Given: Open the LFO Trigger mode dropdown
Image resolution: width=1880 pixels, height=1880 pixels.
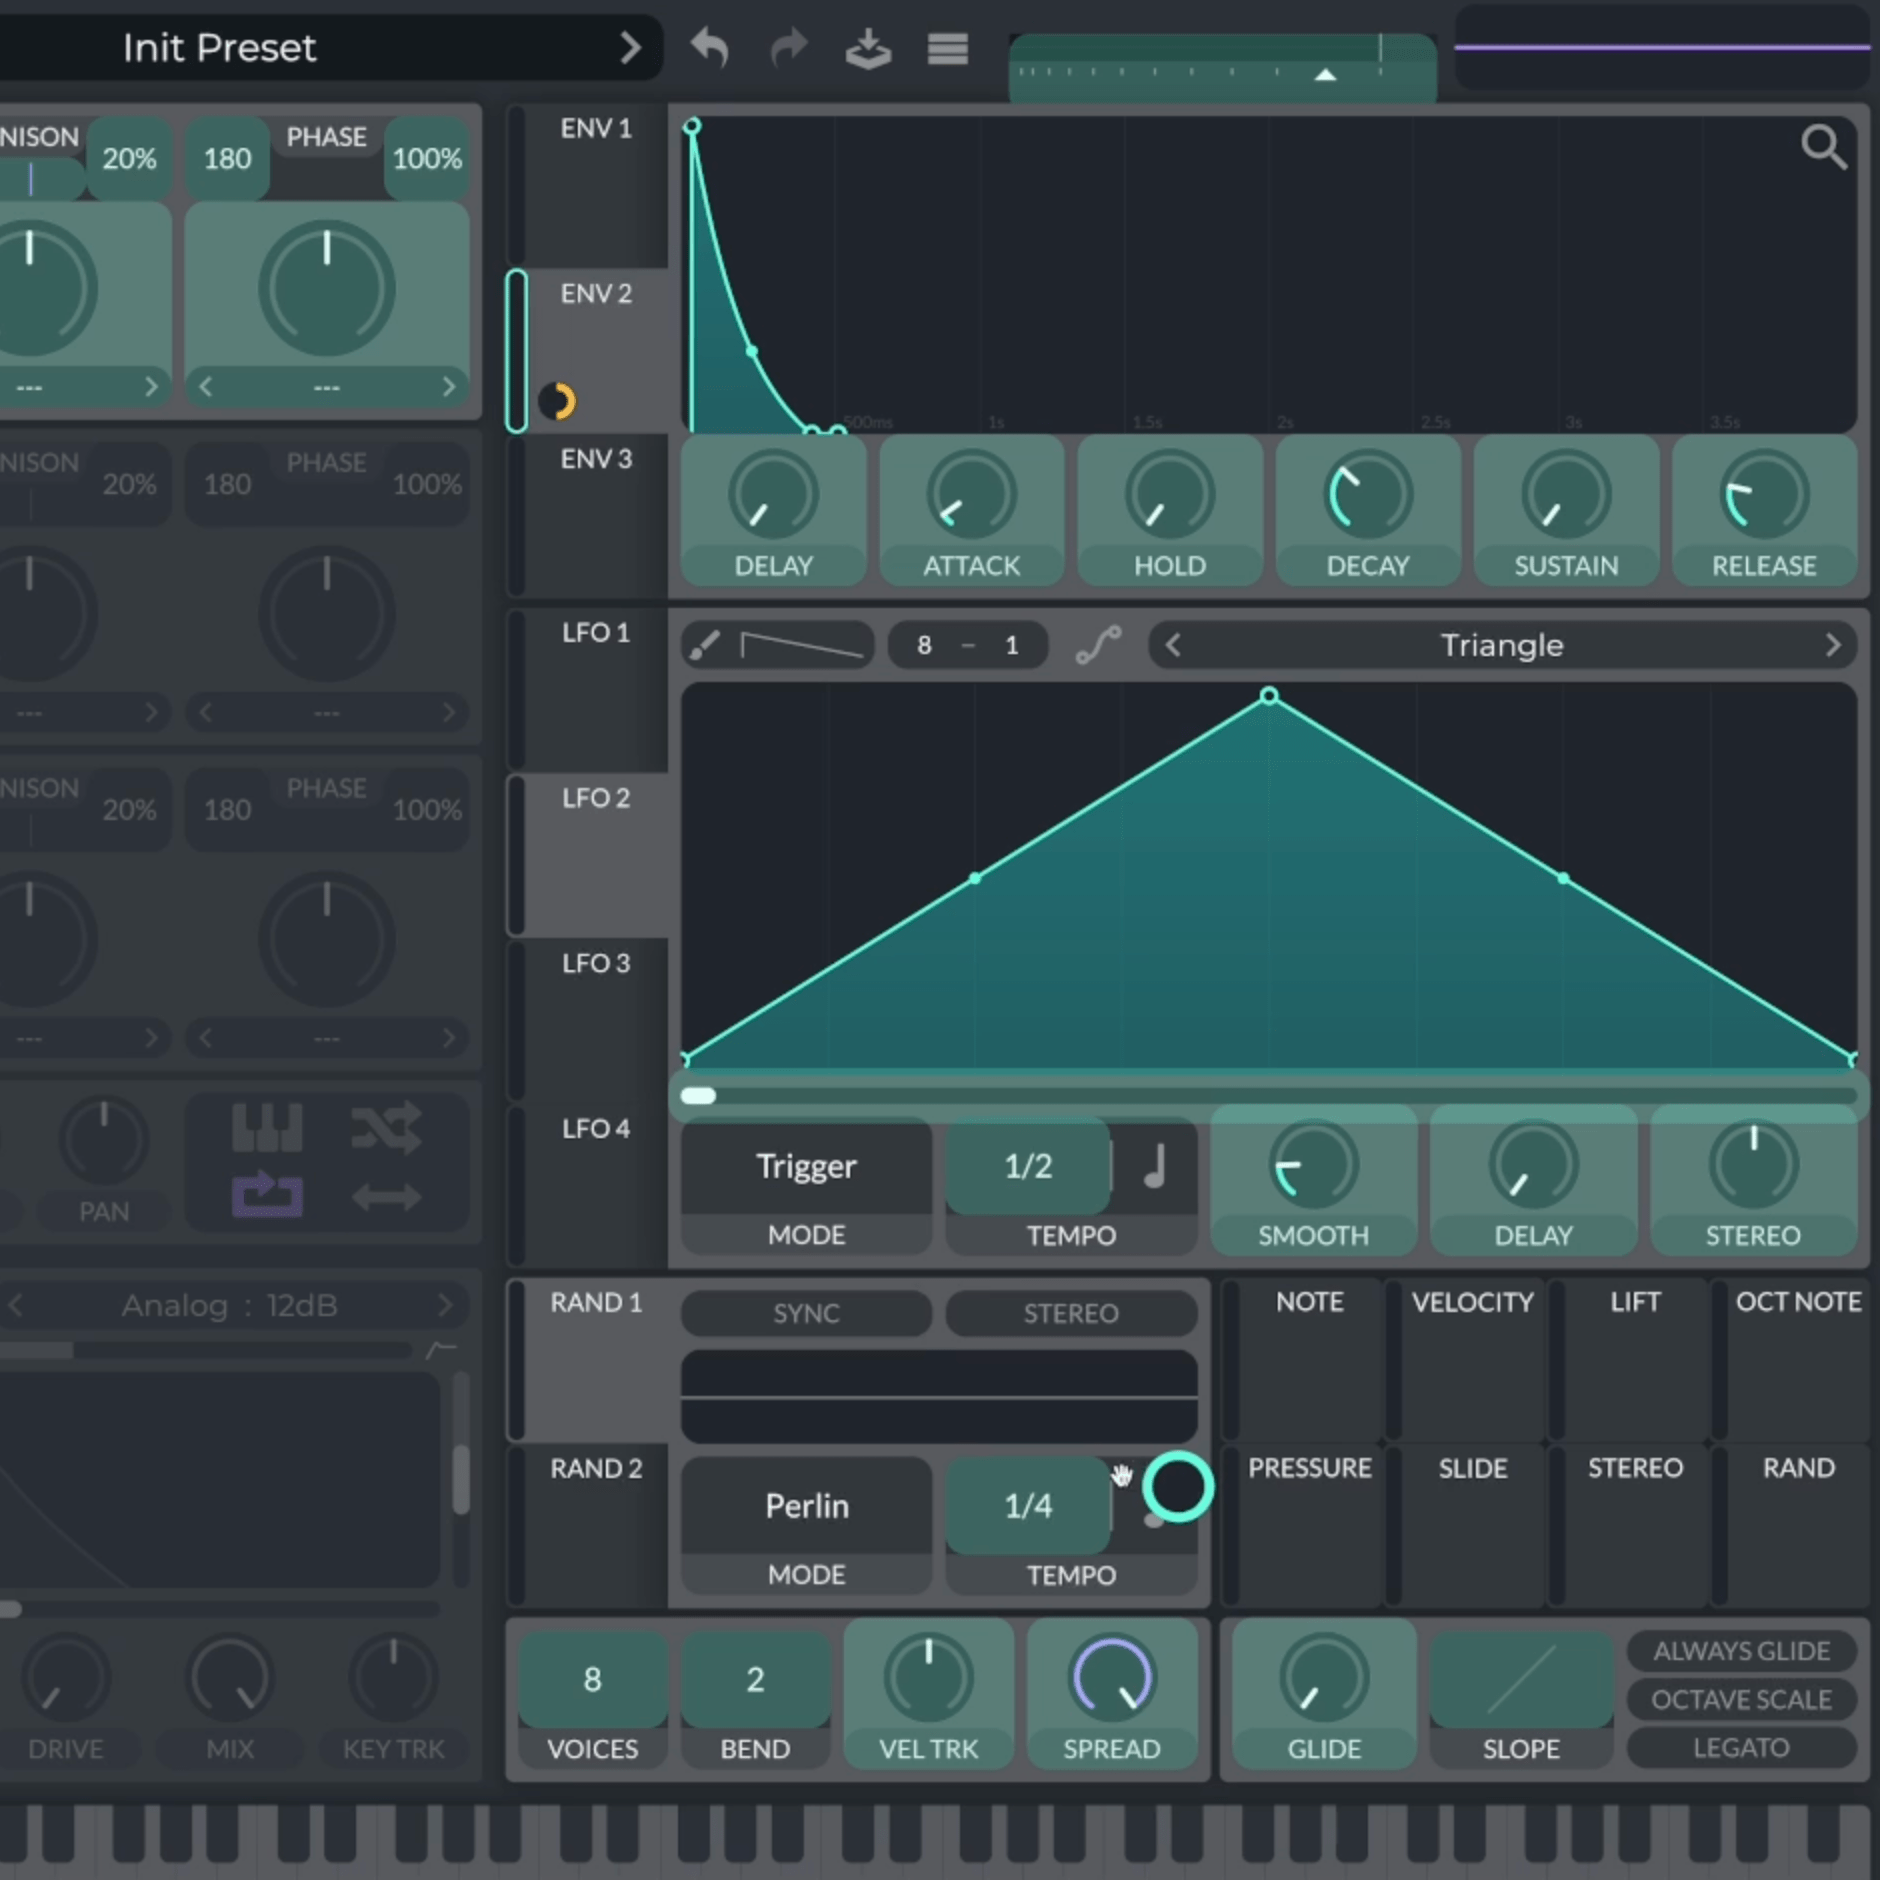Looking at the screenshot, I should click(806, 1166).
